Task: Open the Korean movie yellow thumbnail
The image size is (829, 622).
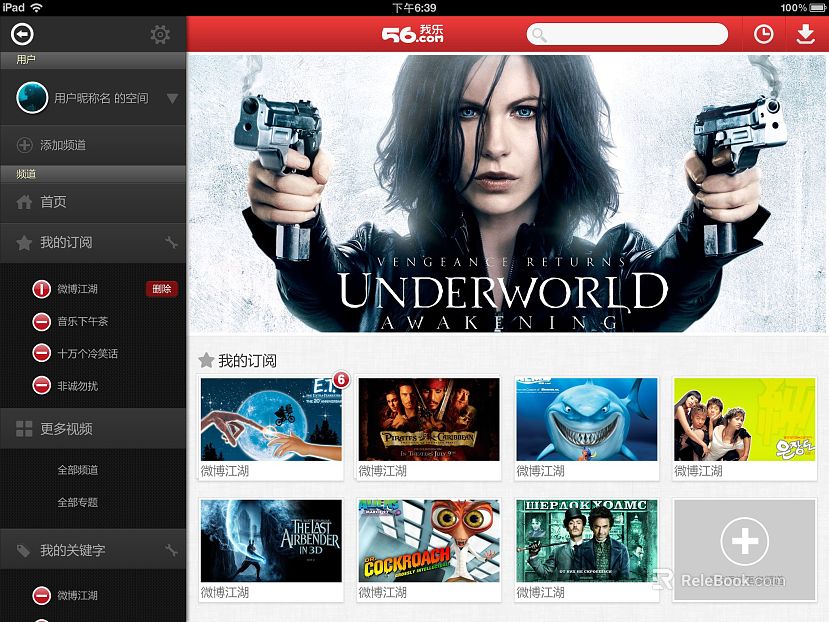Action: pyautogui.click(x=744, y=419)
